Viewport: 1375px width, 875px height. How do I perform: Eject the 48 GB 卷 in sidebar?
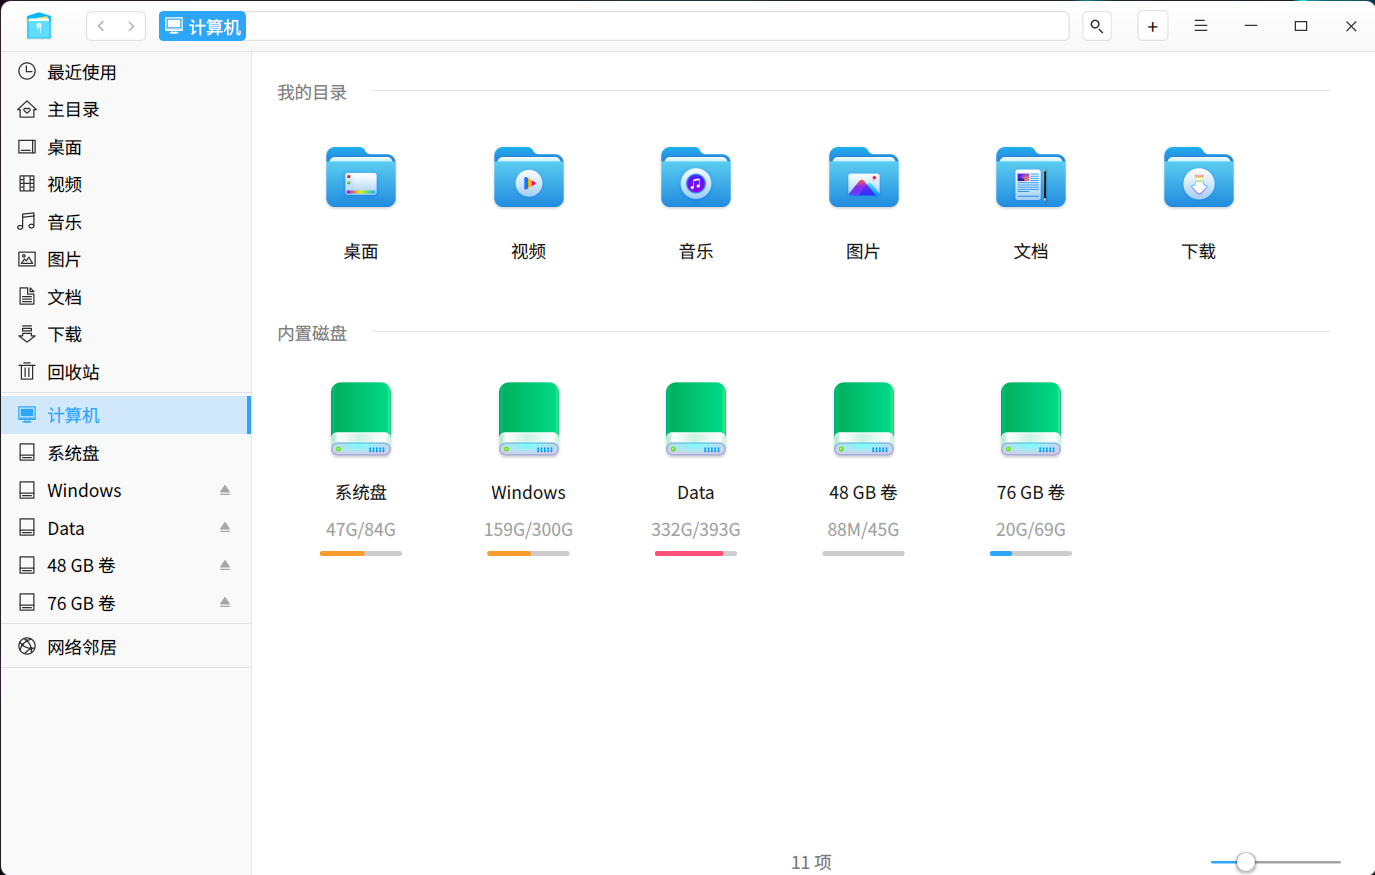click(x=225, y=565)
